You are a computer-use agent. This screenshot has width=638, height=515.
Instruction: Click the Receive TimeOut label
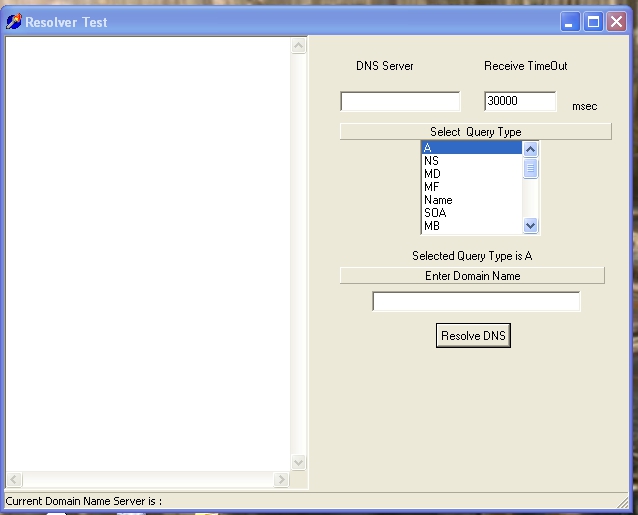pos(525,66)
